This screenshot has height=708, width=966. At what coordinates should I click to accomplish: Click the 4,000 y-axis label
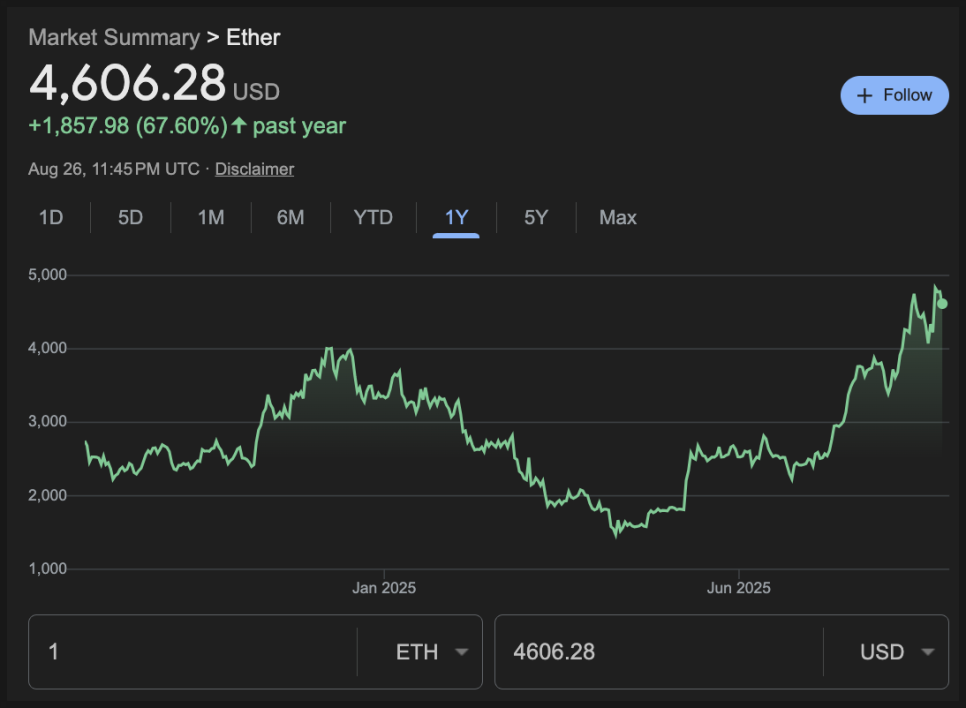(47, 348)
